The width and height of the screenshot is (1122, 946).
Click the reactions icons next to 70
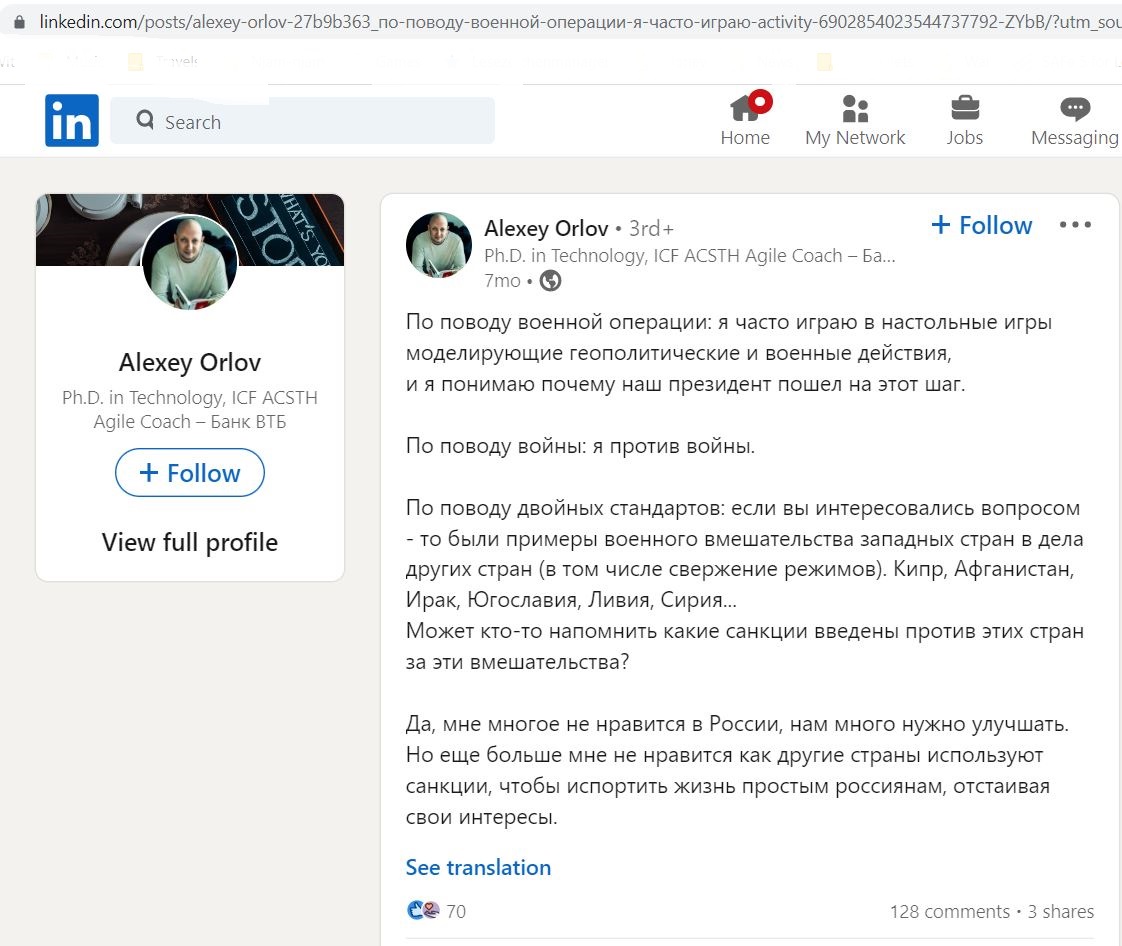pos(423,910)
